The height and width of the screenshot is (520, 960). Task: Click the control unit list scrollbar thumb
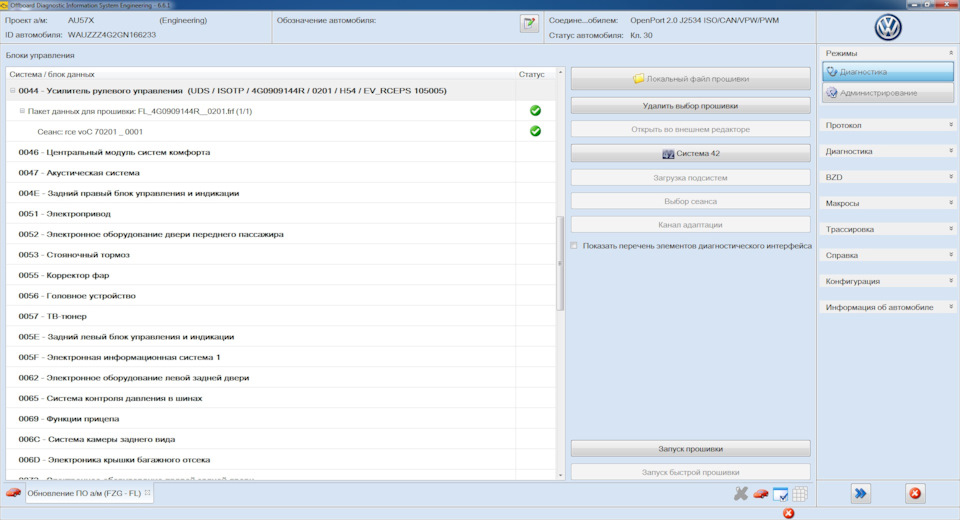pos(560,264)
